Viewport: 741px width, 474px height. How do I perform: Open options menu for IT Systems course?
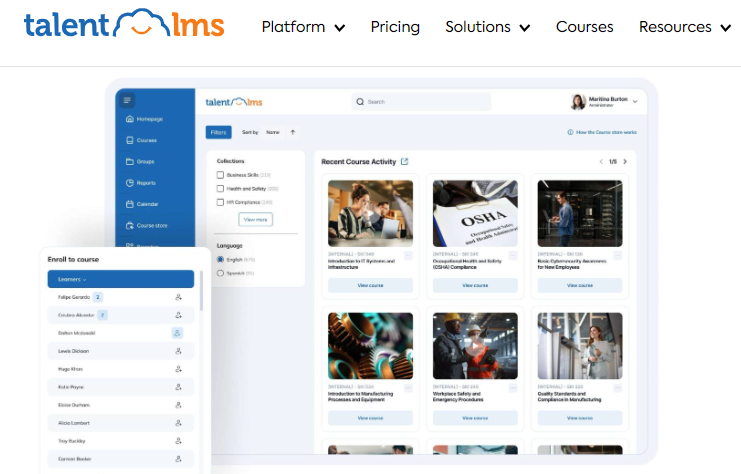tap(408, 256)
